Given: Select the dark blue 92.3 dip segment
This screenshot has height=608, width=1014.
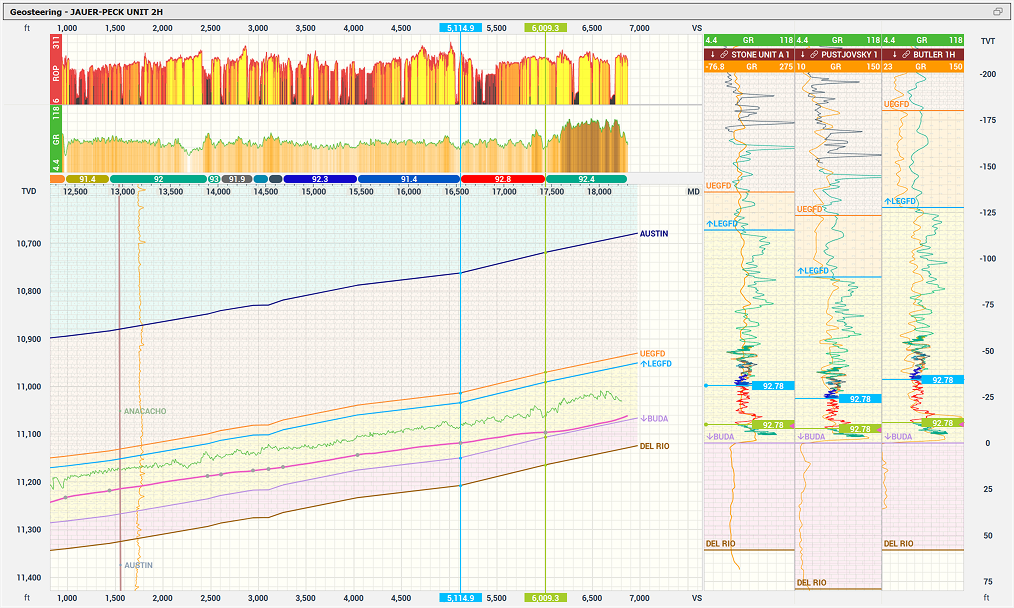Looking at the screenshot, I should coord(319,179).
